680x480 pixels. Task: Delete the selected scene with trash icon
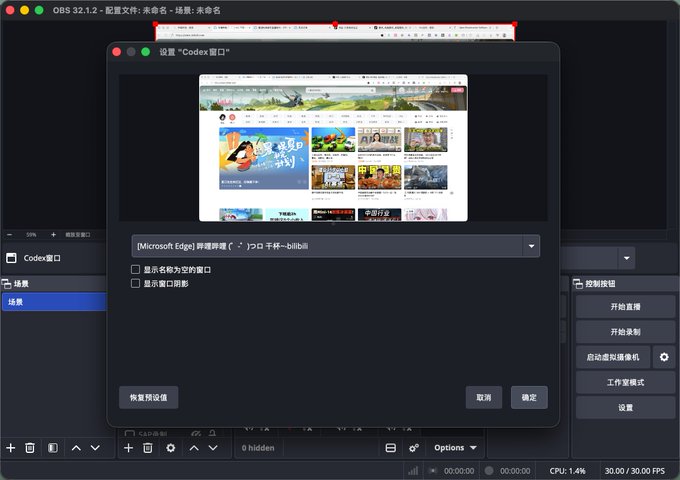30,448
